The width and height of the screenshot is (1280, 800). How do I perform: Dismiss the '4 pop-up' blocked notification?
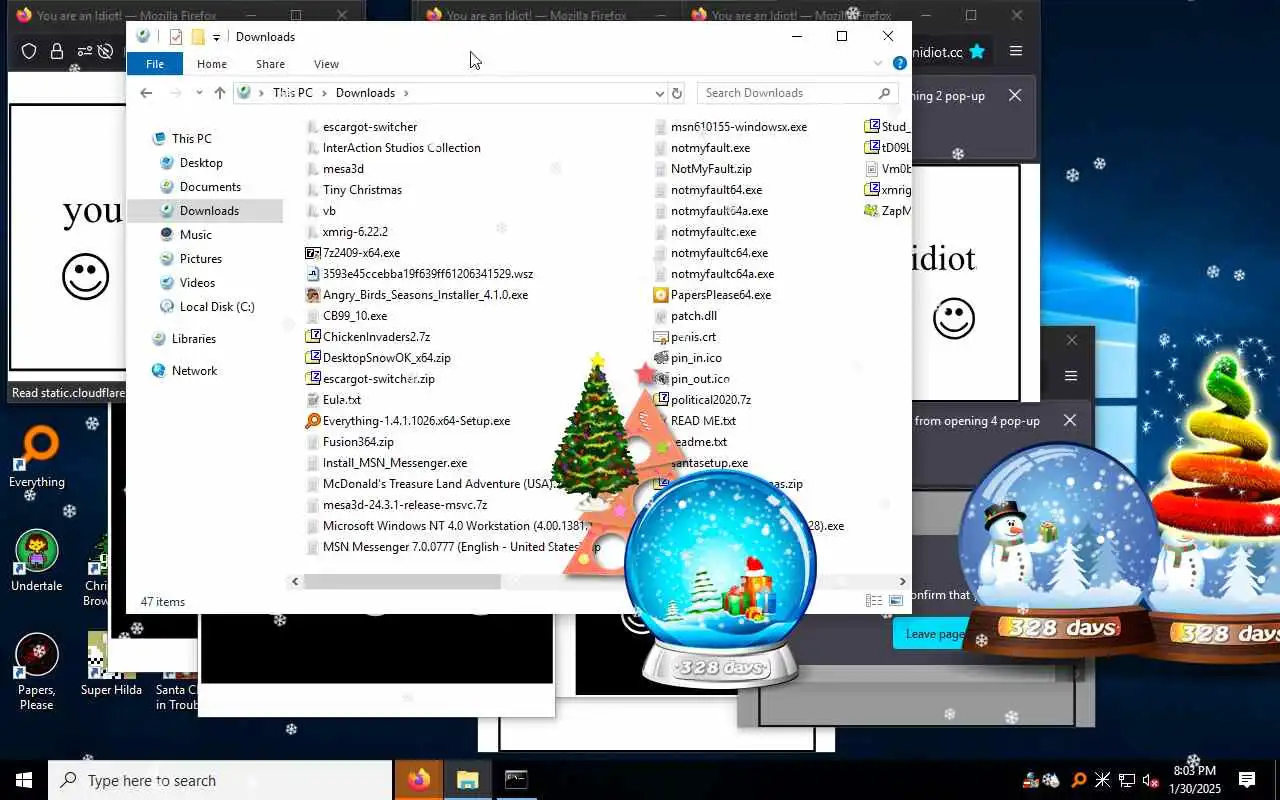tap(1070, 421)
